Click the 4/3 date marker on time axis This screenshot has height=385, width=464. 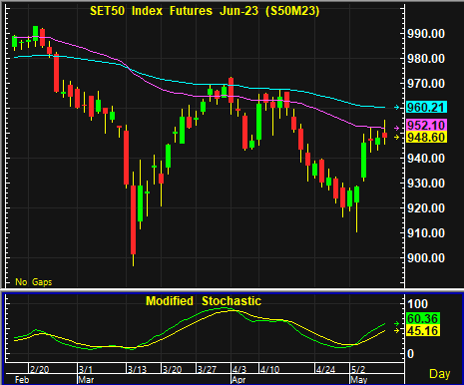coord(239,369)
